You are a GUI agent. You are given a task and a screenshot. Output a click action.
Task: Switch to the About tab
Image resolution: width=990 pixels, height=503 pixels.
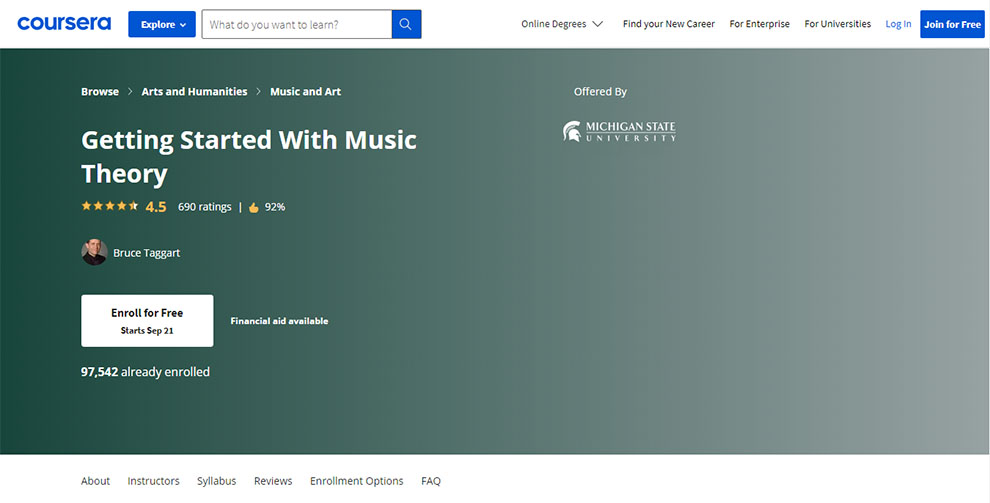pos(95,481)
